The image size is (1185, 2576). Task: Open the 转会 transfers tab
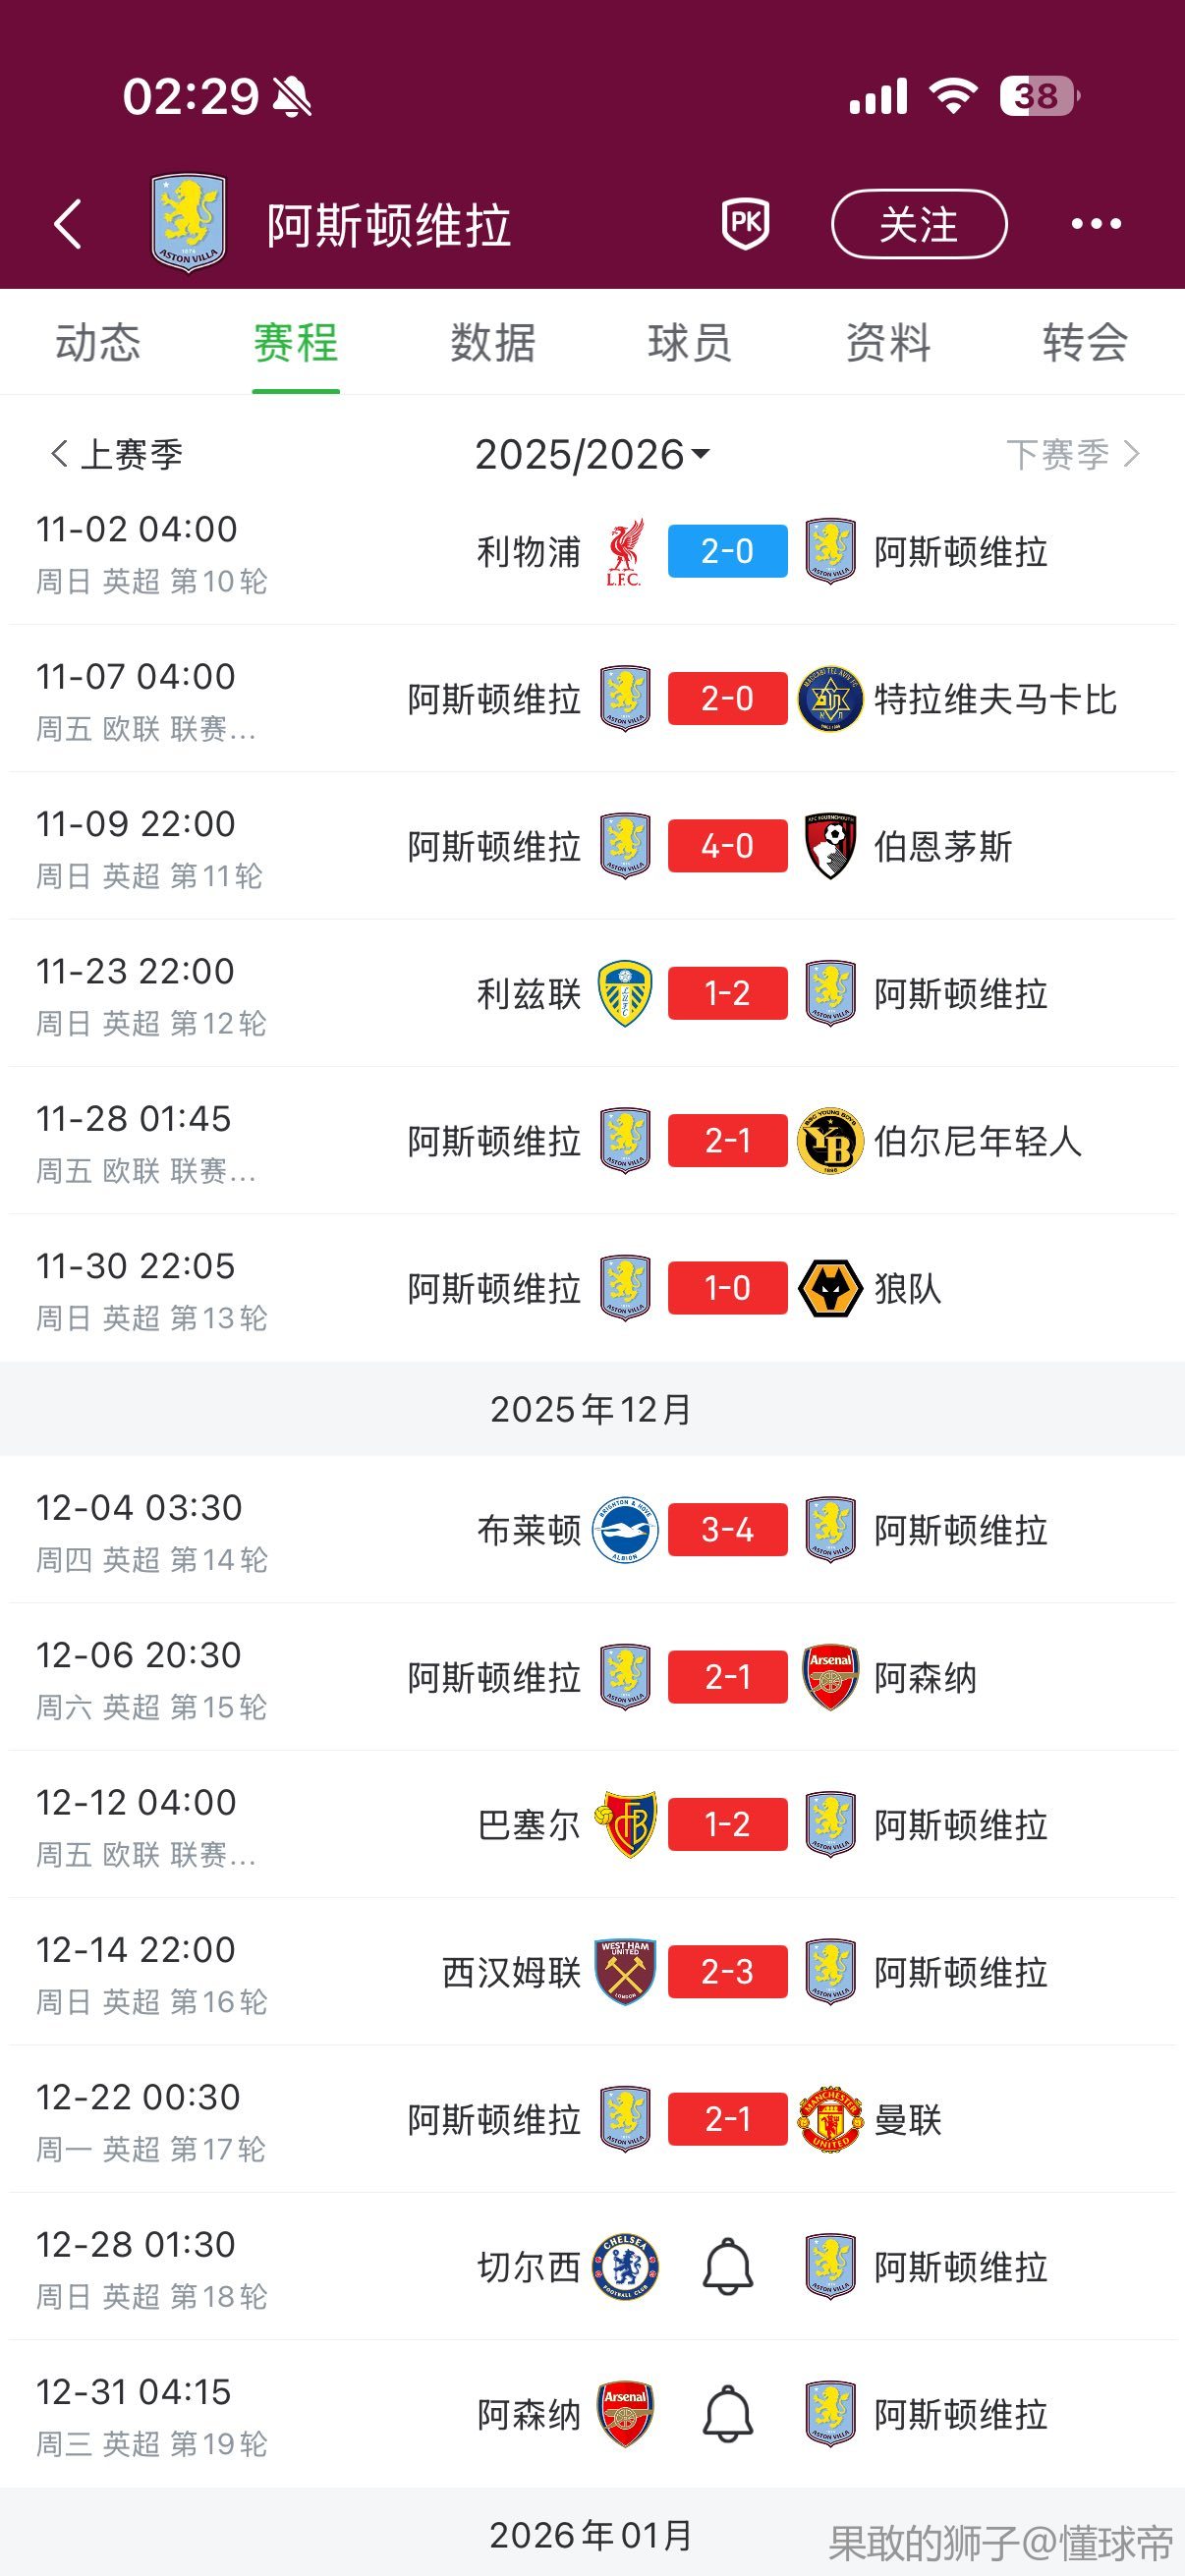tap(1085, 343)
